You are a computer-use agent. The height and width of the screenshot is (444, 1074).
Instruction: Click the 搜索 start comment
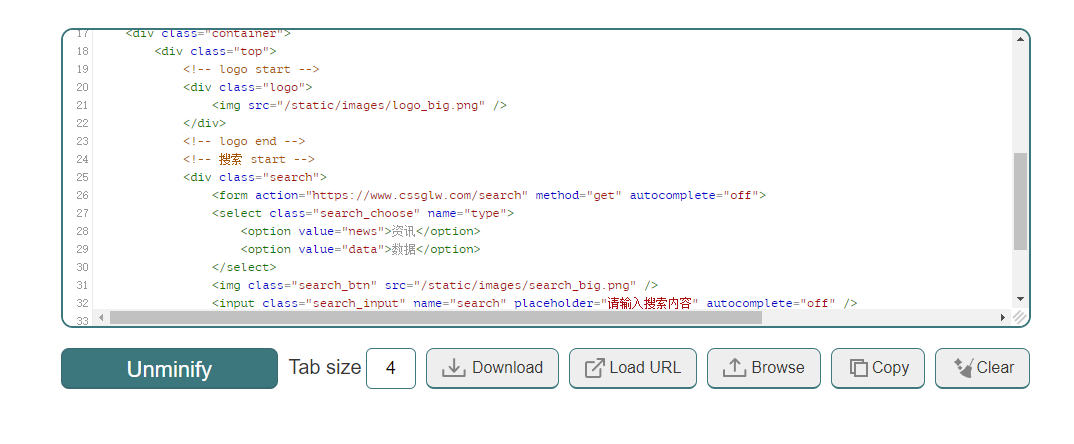(x=249, y=159)
